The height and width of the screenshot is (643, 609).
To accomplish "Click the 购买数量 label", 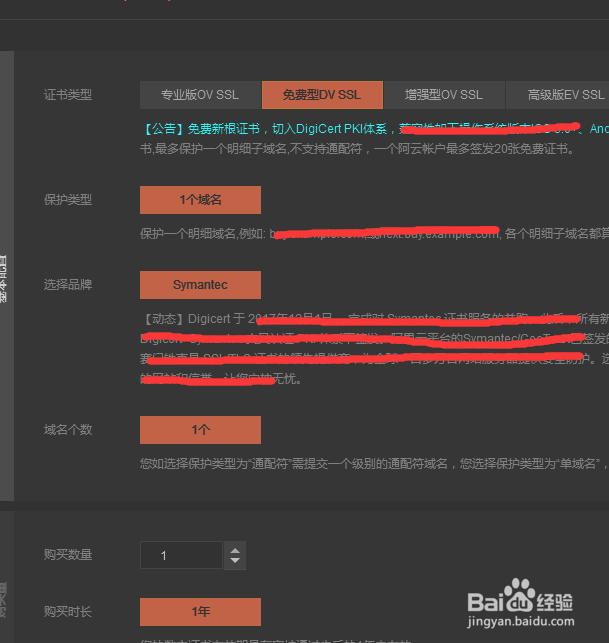I will (68, 555).
